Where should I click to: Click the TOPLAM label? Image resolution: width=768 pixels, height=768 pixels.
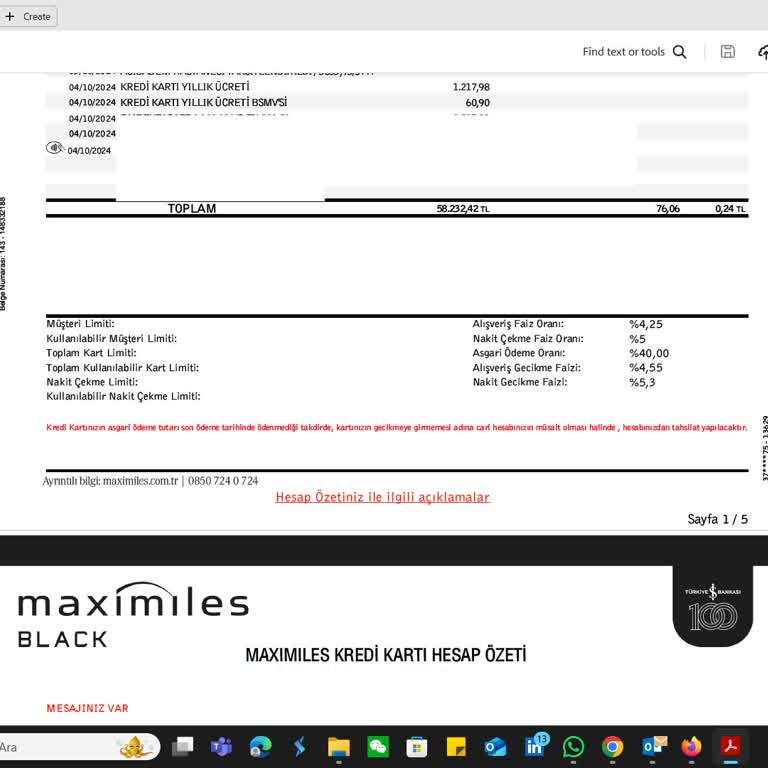[192, 209]
